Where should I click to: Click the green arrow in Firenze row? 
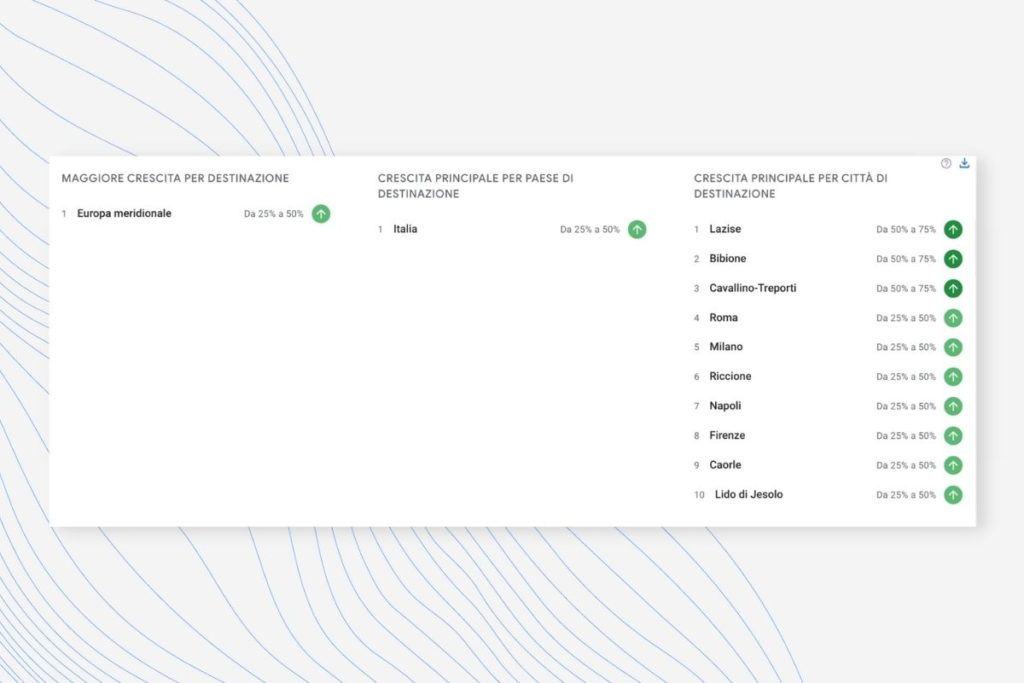[x=953, y=436]
